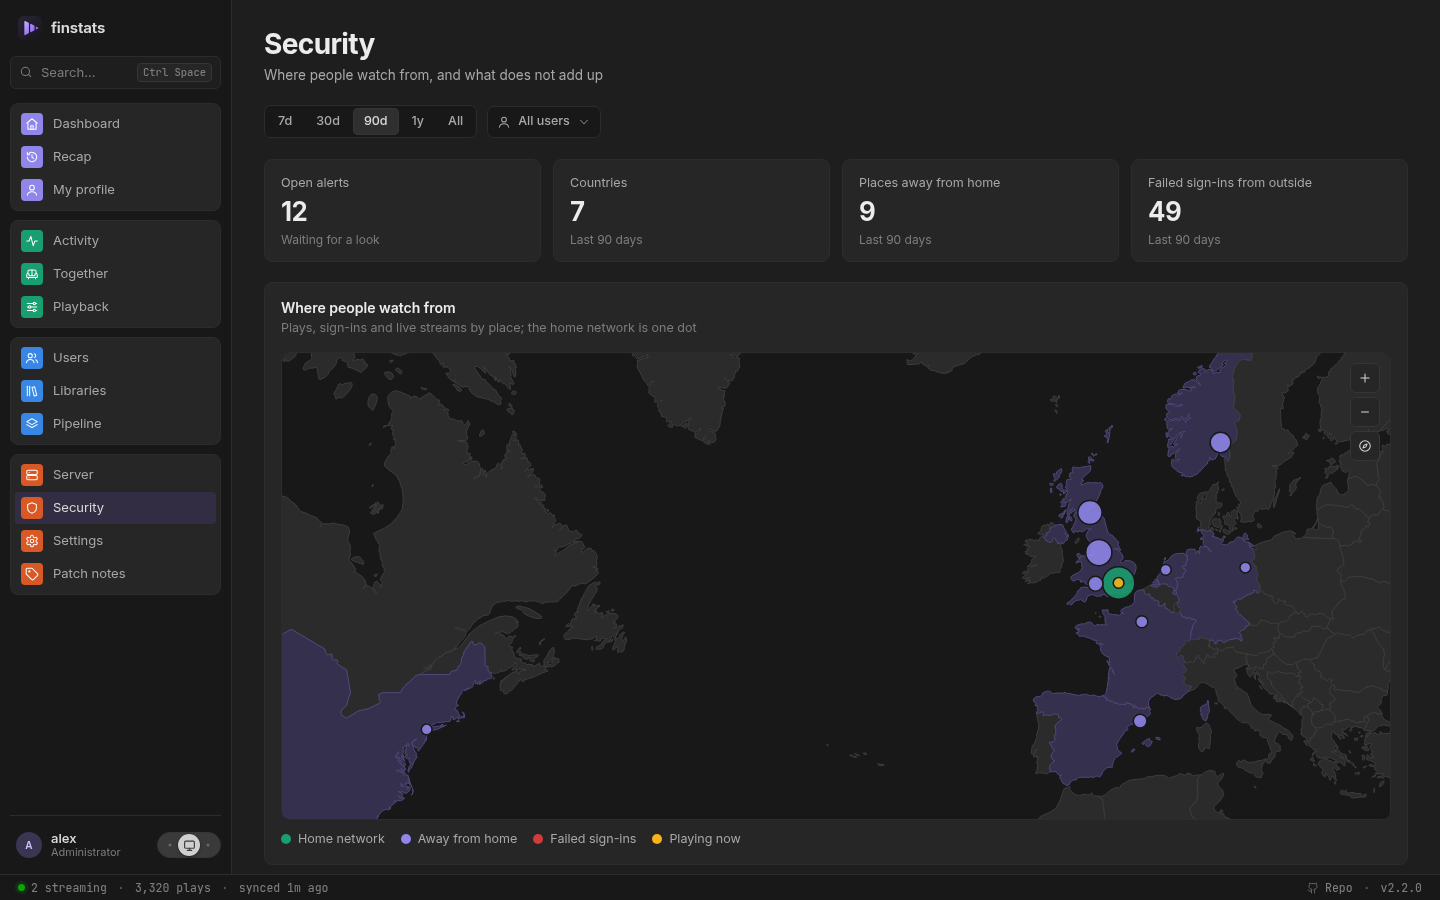
Task: Open the Together icon in sidebar
Action: click(32, 274)
